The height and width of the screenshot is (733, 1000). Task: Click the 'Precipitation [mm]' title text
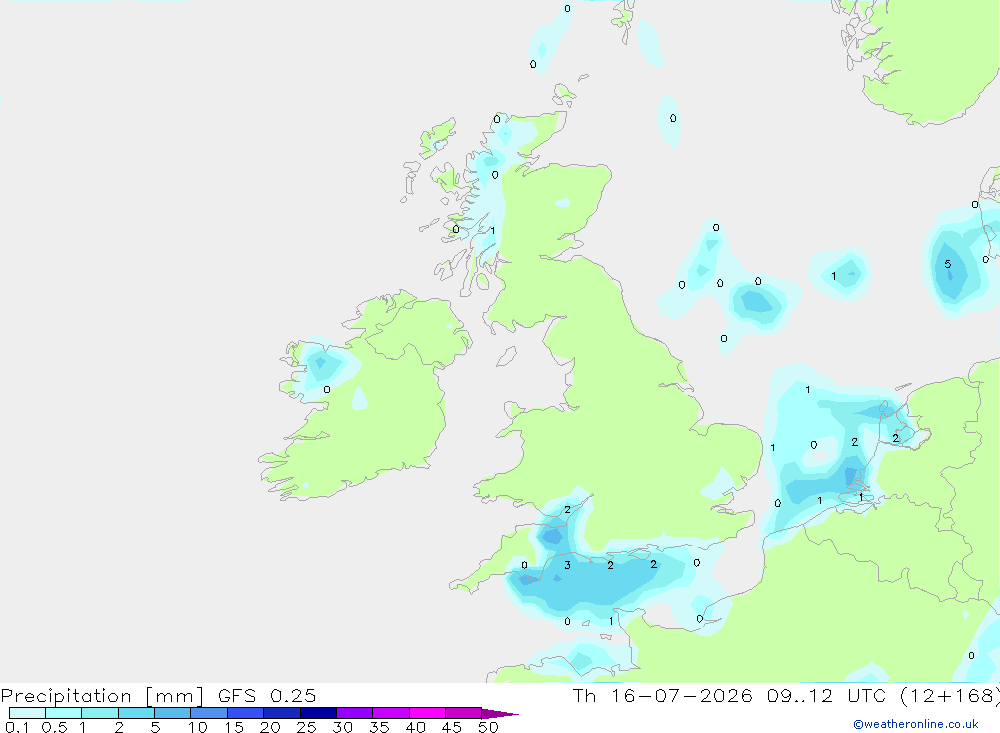tap(102, 696)
